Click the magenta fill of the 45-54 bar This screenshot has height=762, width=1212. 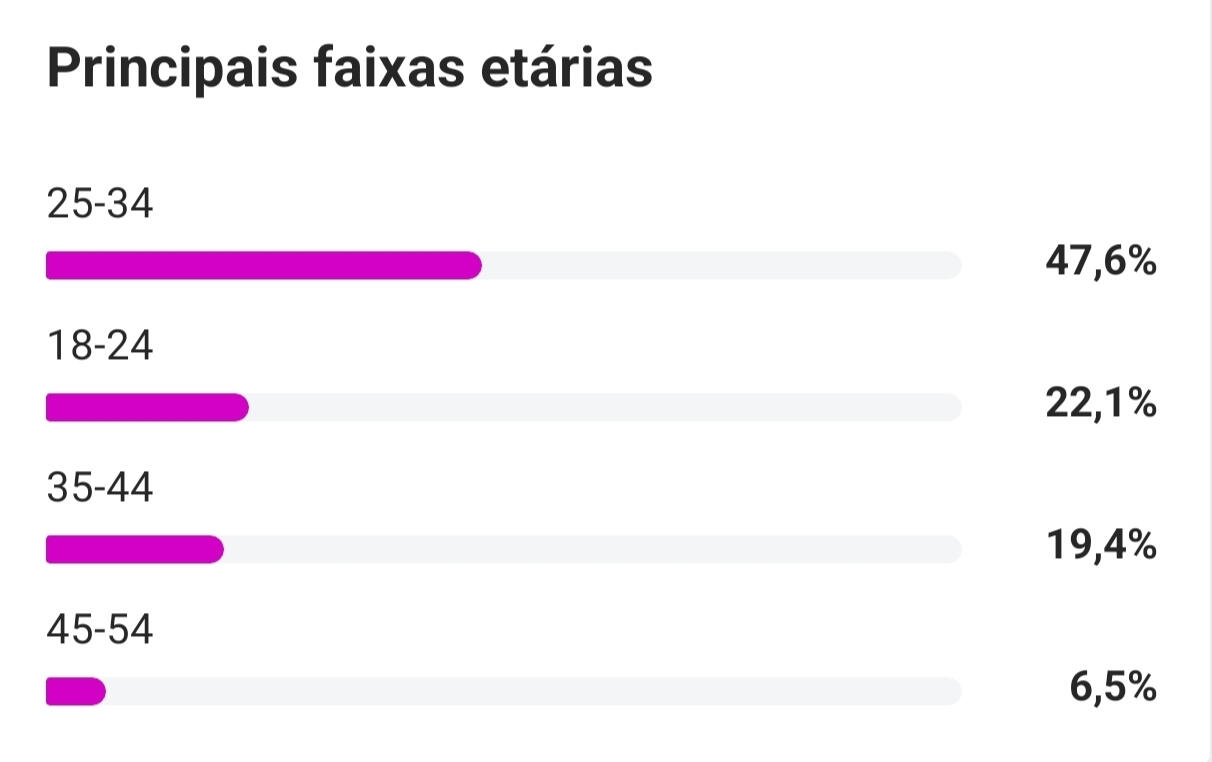coord(75,691)
